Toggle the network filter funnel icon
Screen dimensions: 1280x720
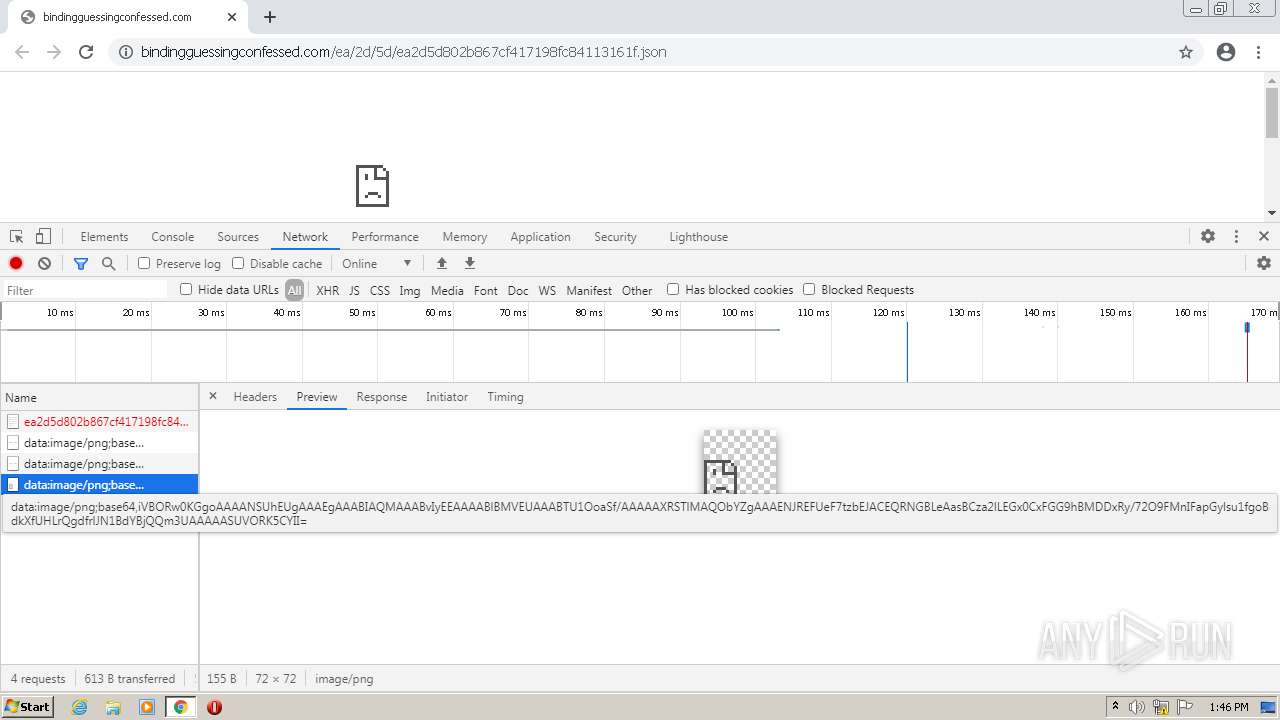click(x=81, y=264)
